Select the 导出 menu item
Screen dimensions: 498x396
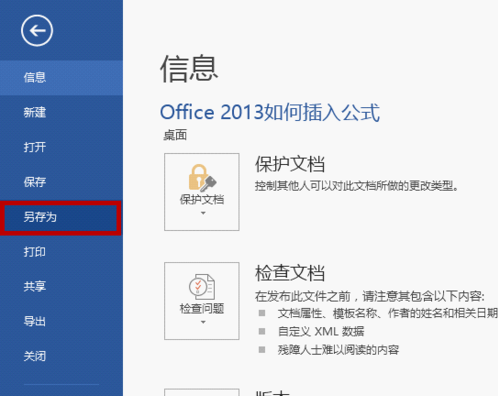click(x=61, y=322)
